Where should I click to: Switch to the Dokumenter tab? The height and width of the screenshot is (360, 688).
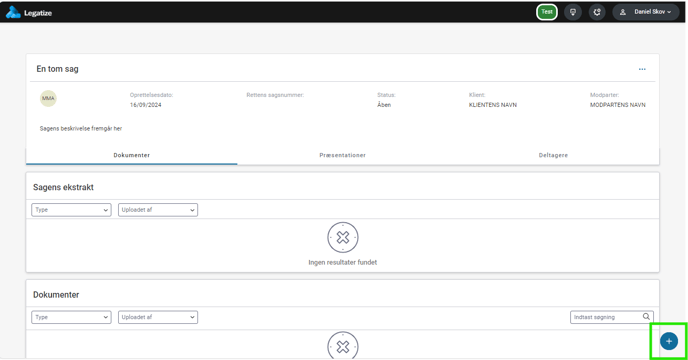(x=132, y=155)
